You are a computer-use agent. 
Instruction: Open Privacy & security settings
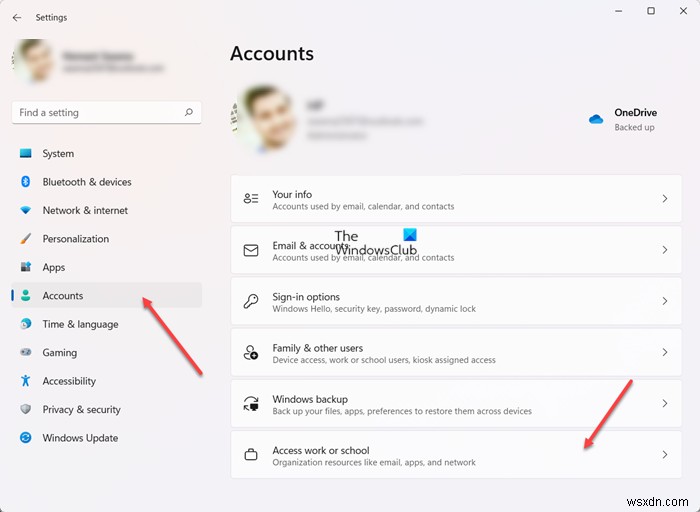(107, 409)
